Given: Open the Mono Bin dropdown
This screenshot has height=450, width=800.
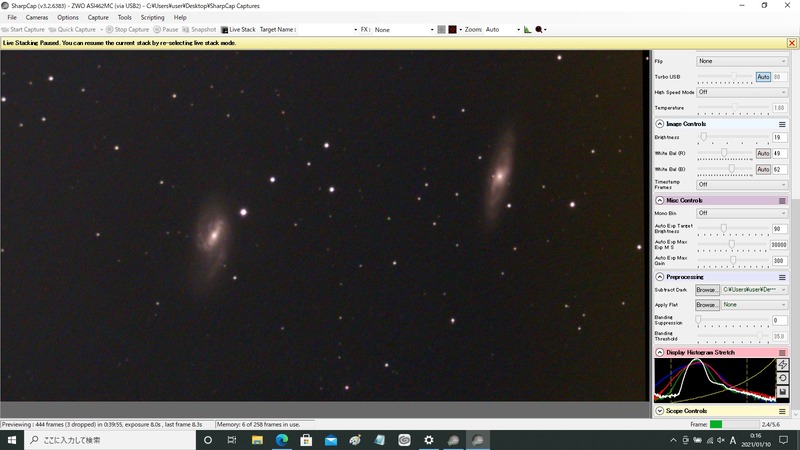Looking at the screenshot, I should pos(742,213).
